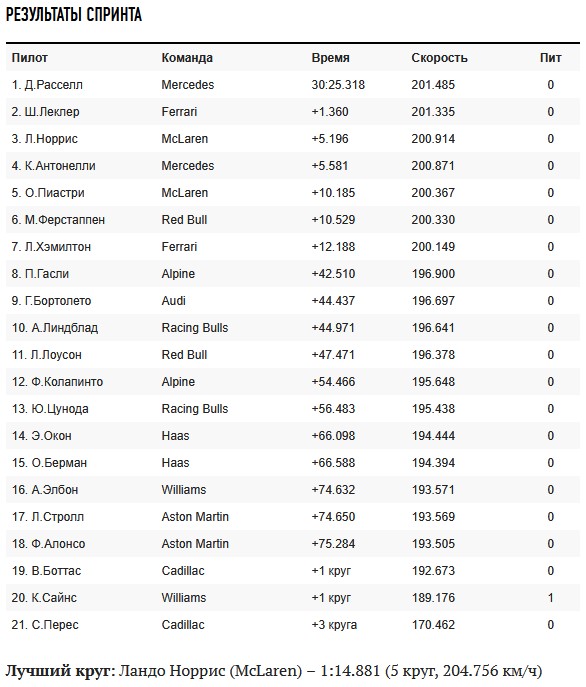Click speed value 196.641
This screenshot has height=687, width=586.
[x=433, y=328]
